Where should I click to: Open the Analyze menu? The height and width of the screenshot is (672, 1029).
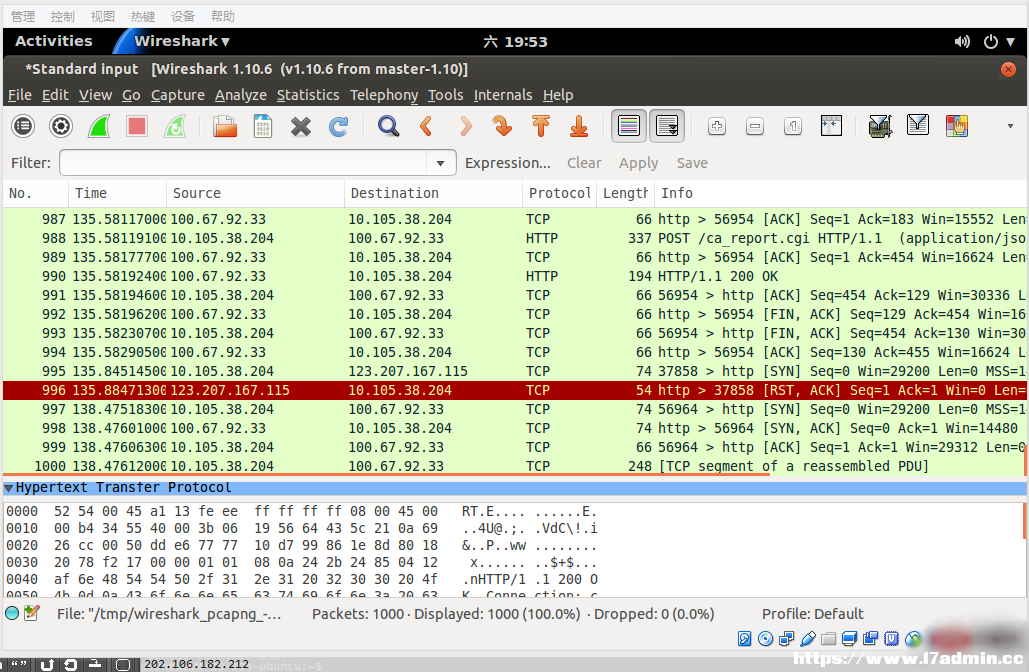(241, 95)
